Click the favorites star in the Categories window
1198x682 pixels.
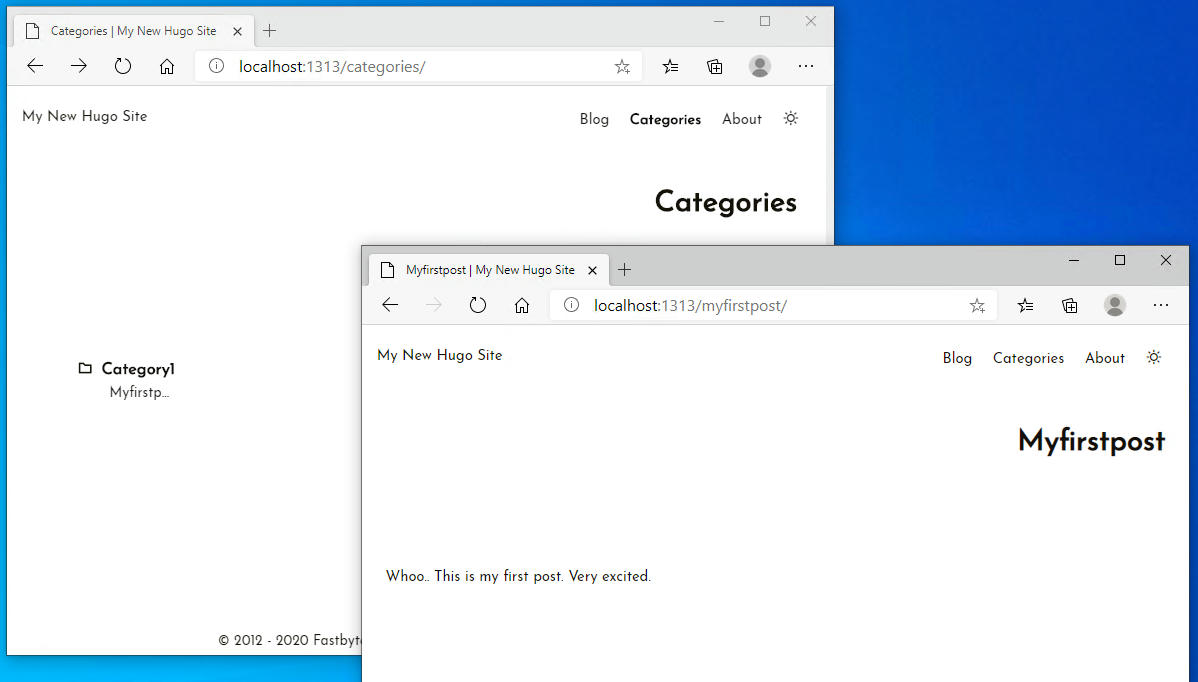click(x=622, y=66)
